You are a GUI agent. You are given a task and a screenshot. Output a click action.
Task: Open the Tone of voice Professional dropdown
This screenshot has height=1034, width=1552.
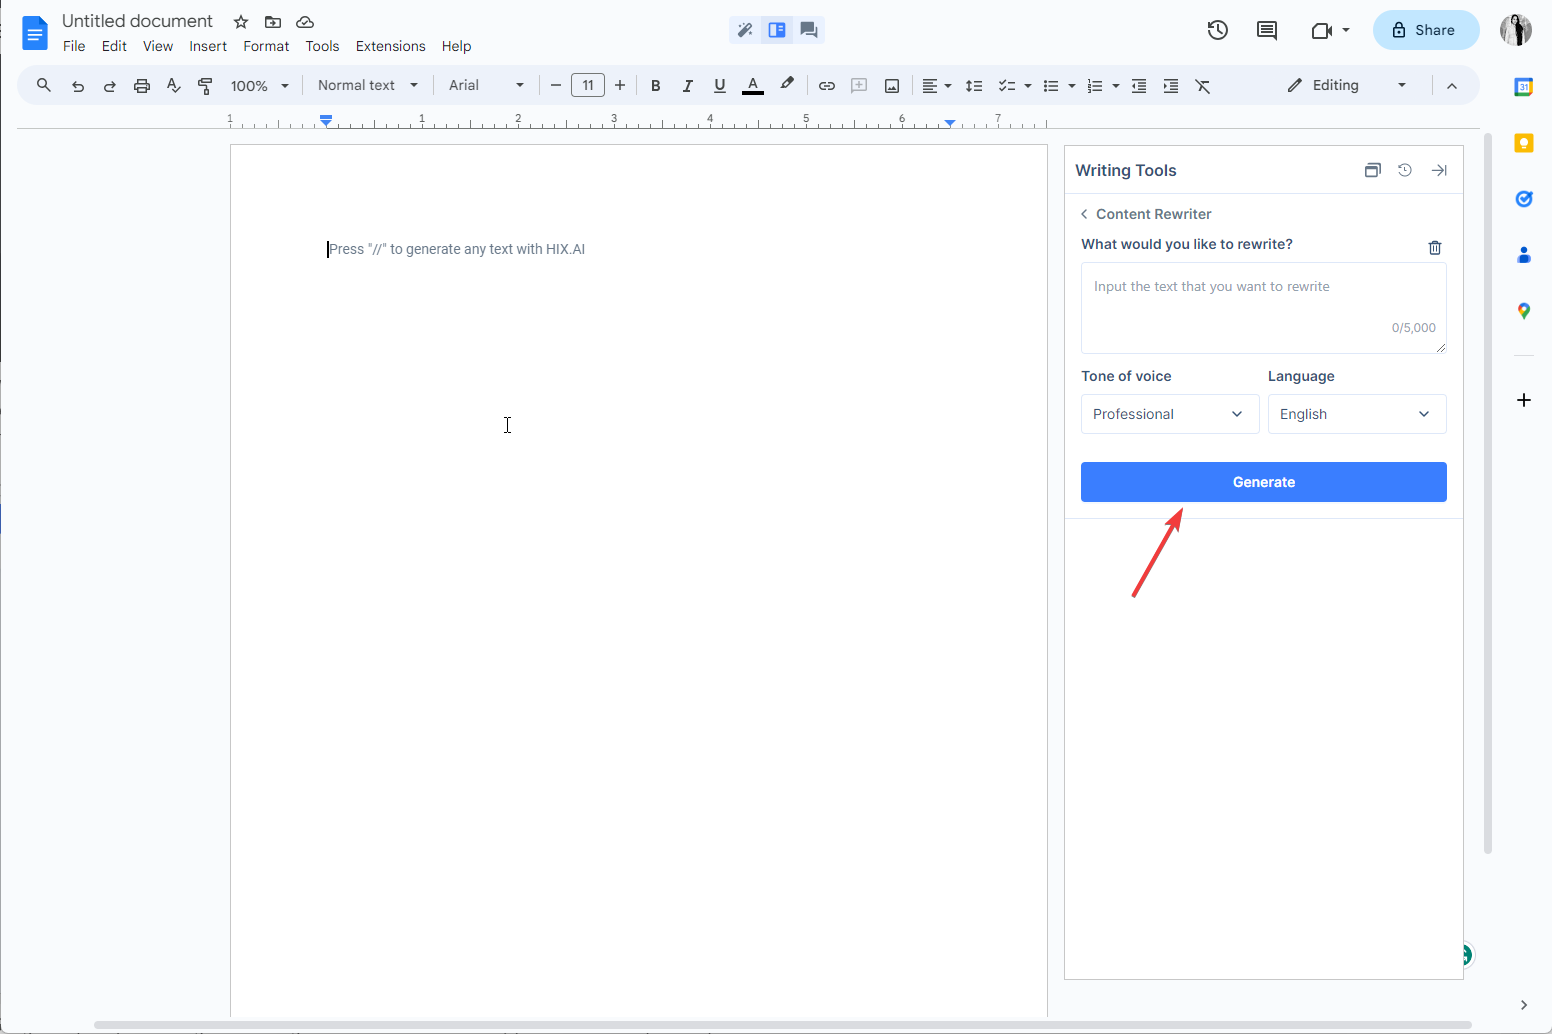pyautogui.click(x=1170, y=414)
